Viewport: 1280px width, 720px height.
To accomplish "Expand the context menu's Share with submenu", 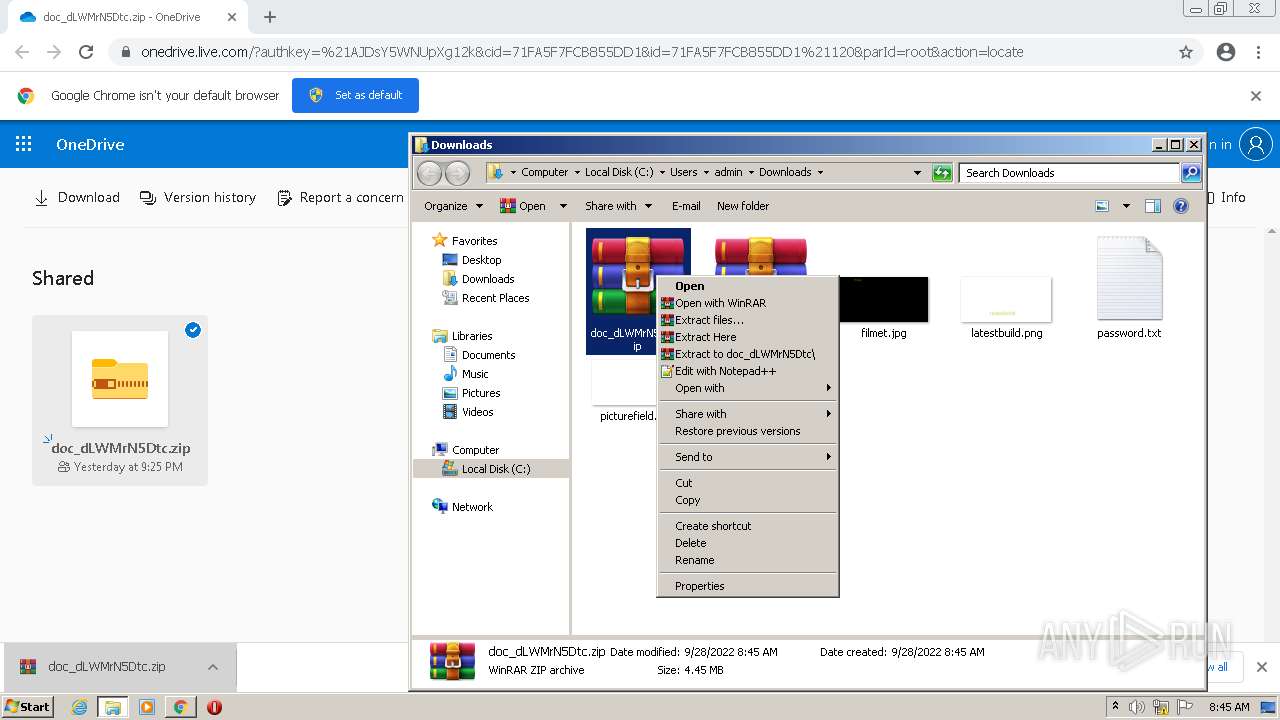I will point(747,414).
